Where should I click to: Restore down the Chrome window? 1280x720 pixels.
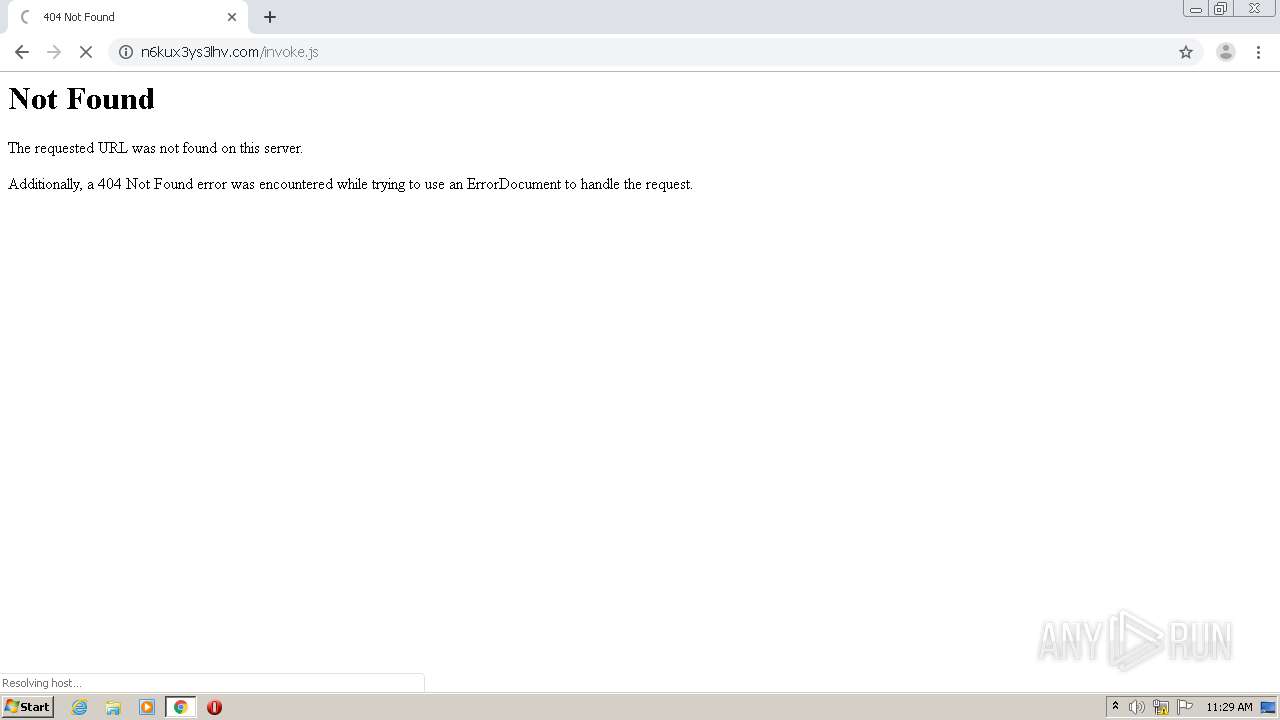(x=1221, y=9)
